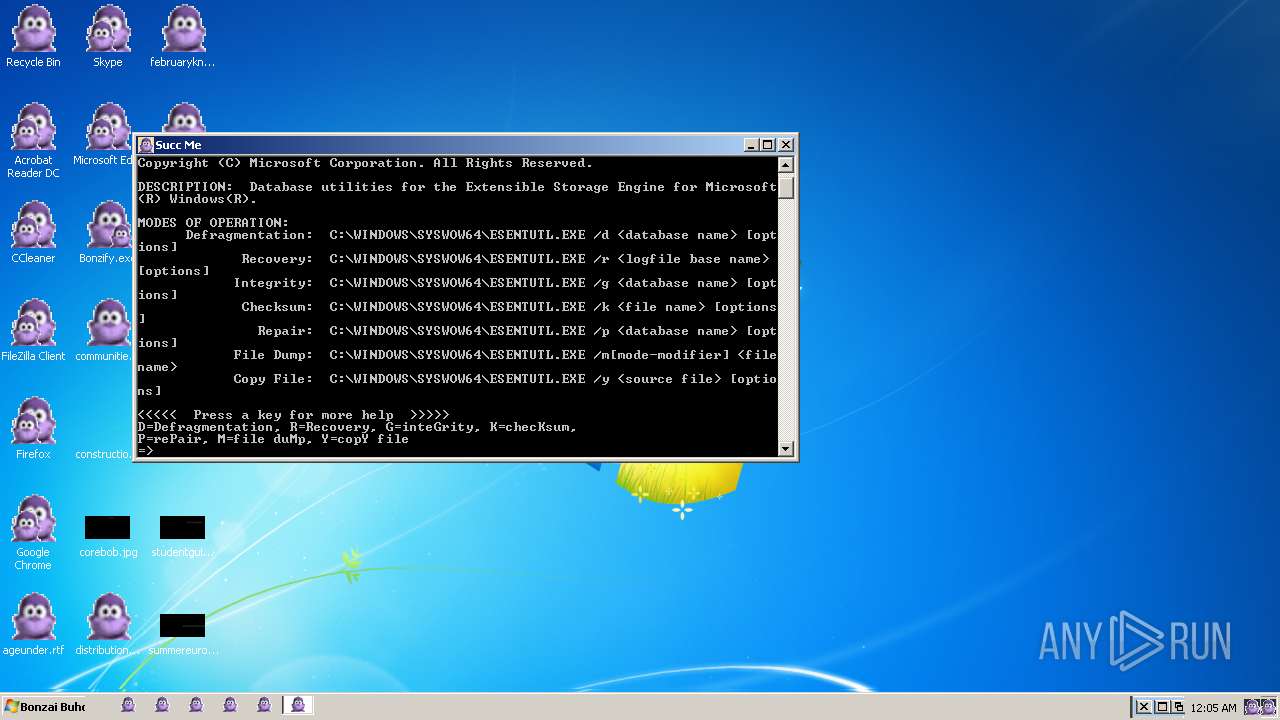Viewport: 1280px width, 720px height.
Task: Click the fifth pinned taskbar Bonzi icon
Action: 264,706
